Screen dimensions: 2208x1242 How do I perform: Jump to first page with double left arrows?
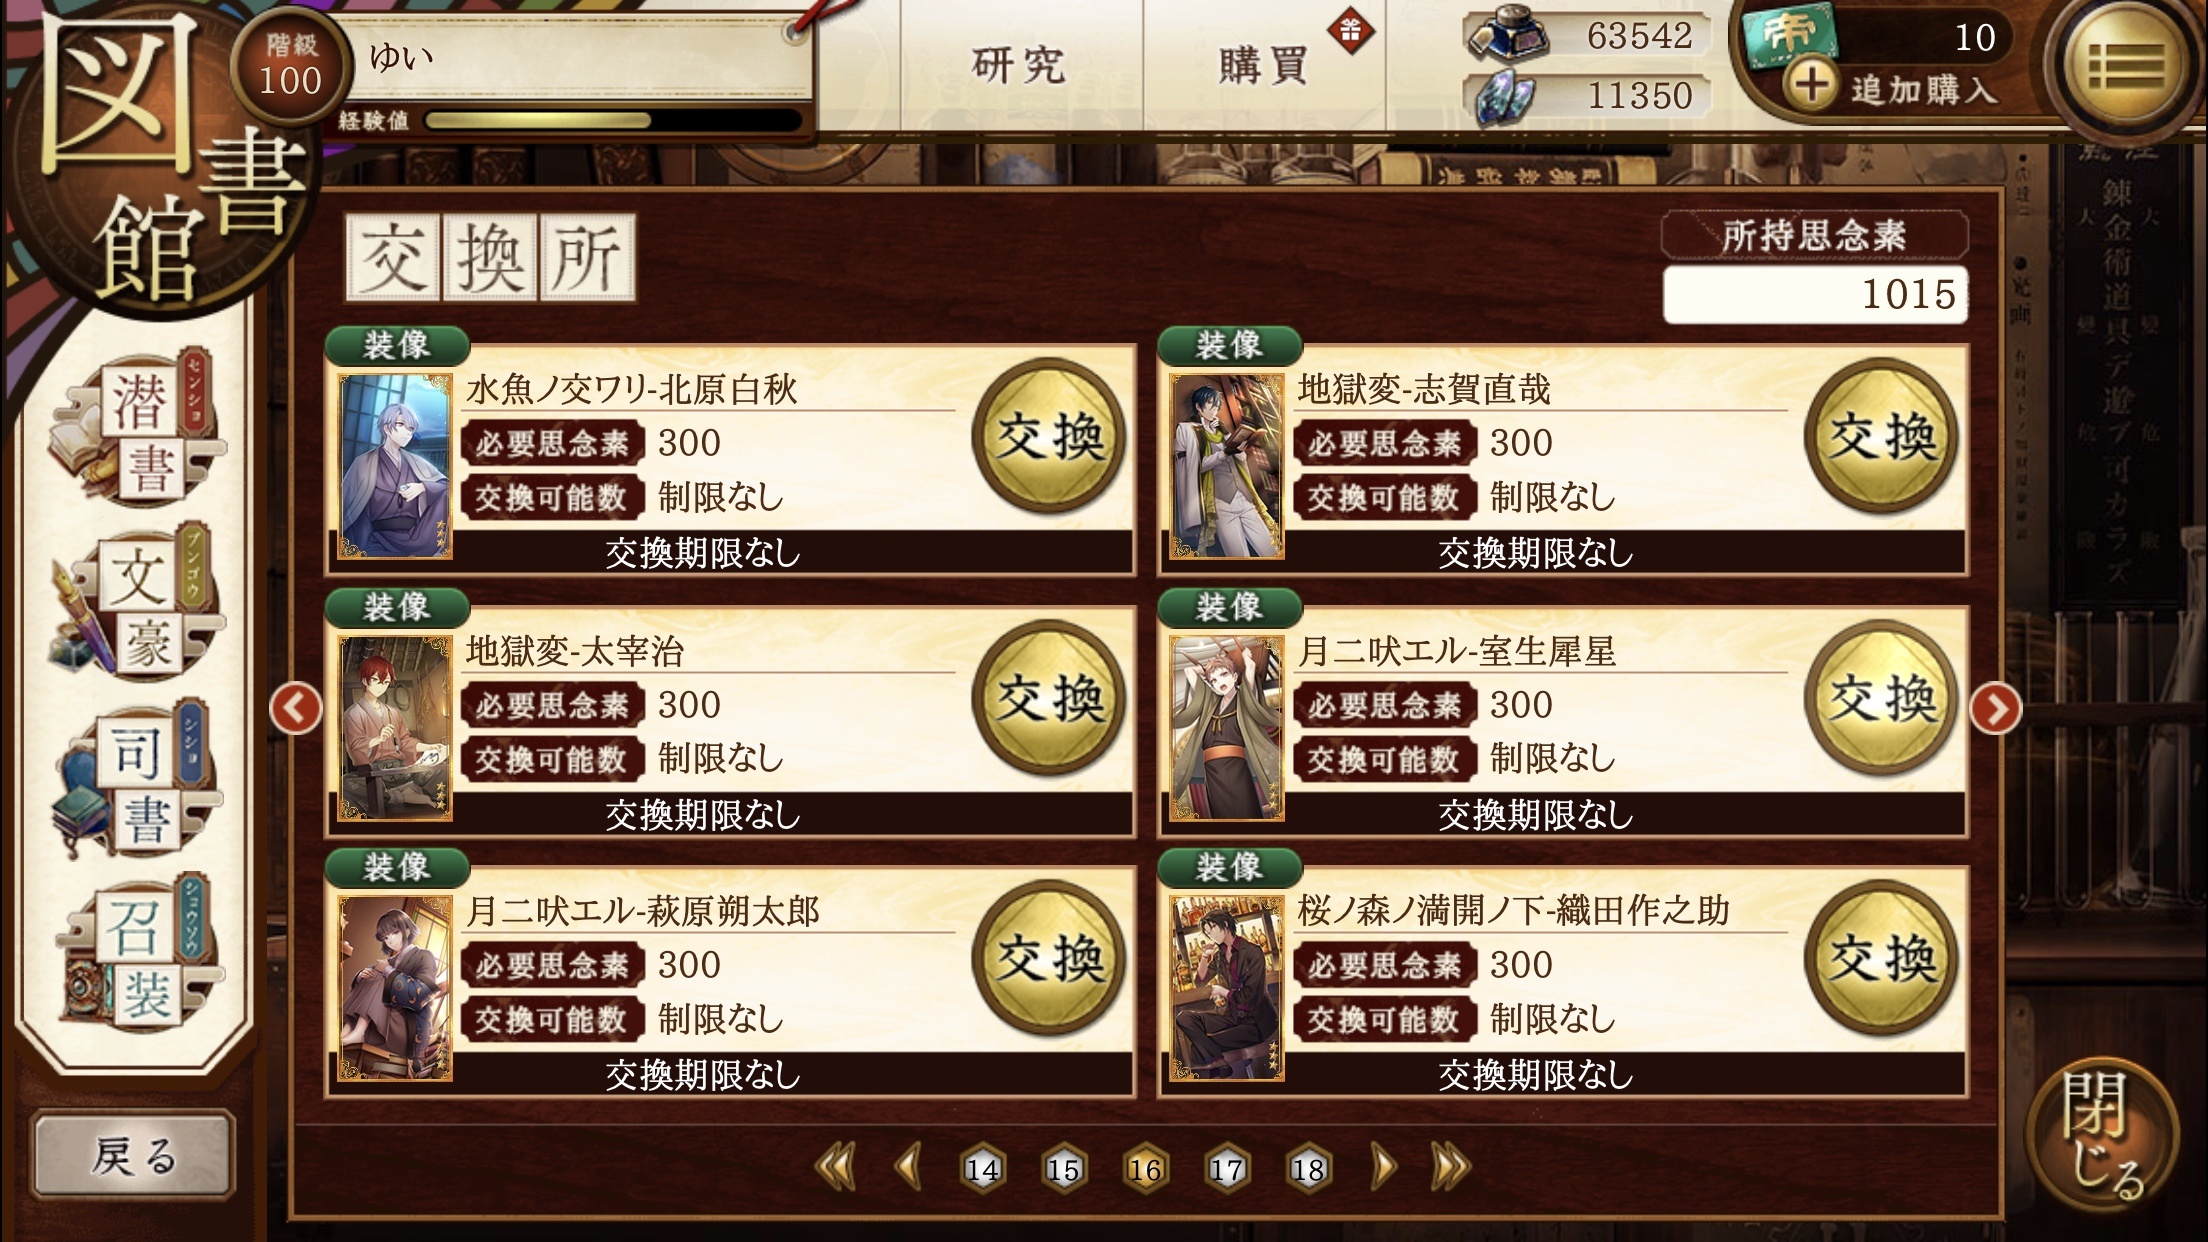point(835,1166)
